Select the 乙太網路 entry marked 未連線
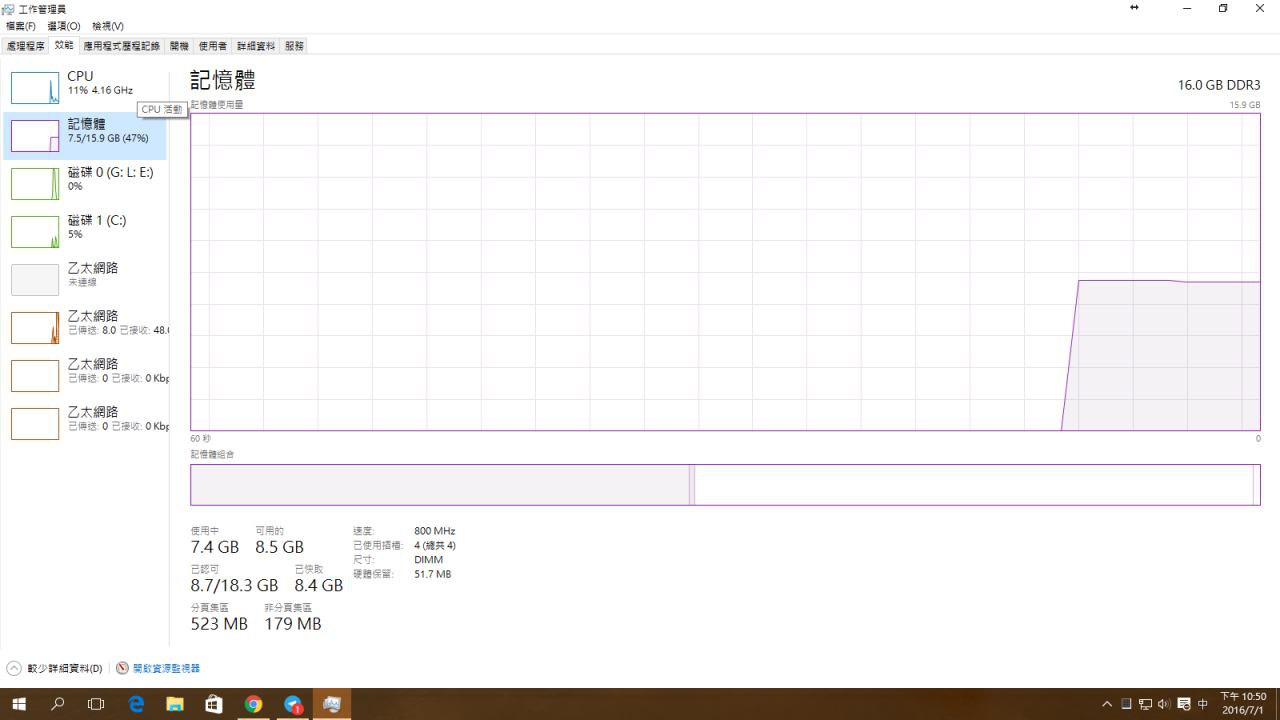This screenshot has width=1280, height=720. tap(86, 279)
